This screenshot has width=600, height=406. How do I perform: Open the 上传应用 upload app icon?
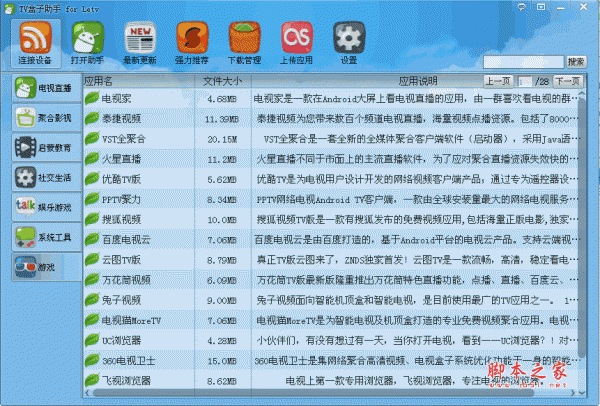[x=297, y=44]
